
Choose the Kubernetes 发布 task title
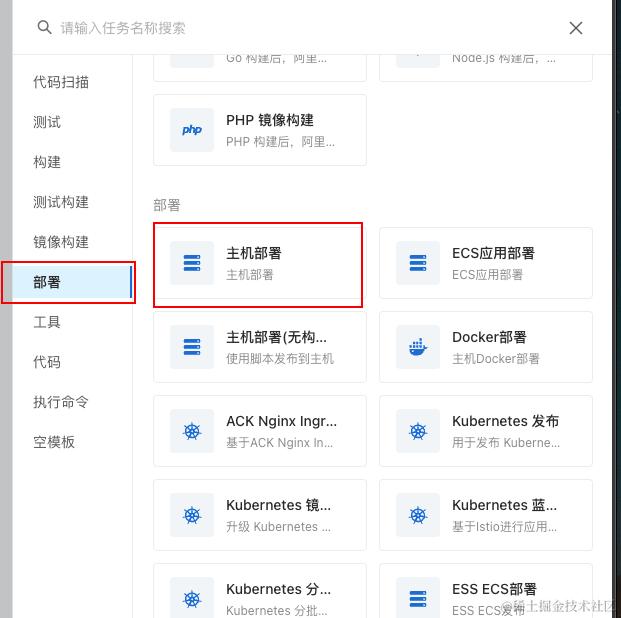tap(505, 421)
